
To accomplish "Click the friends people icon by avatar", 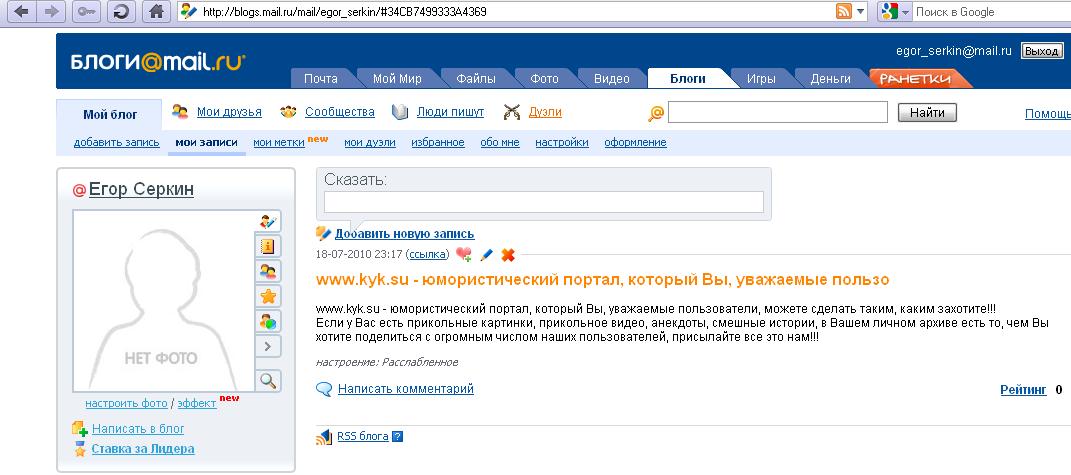I will tap(268, 271).
